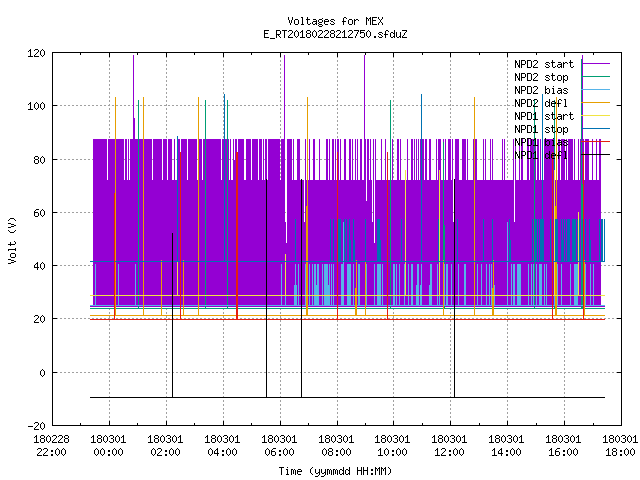640x480 pixels.
Task: Click the filename E_RT20180228212750.sfduZ subtitle
Action: point(335,34)
